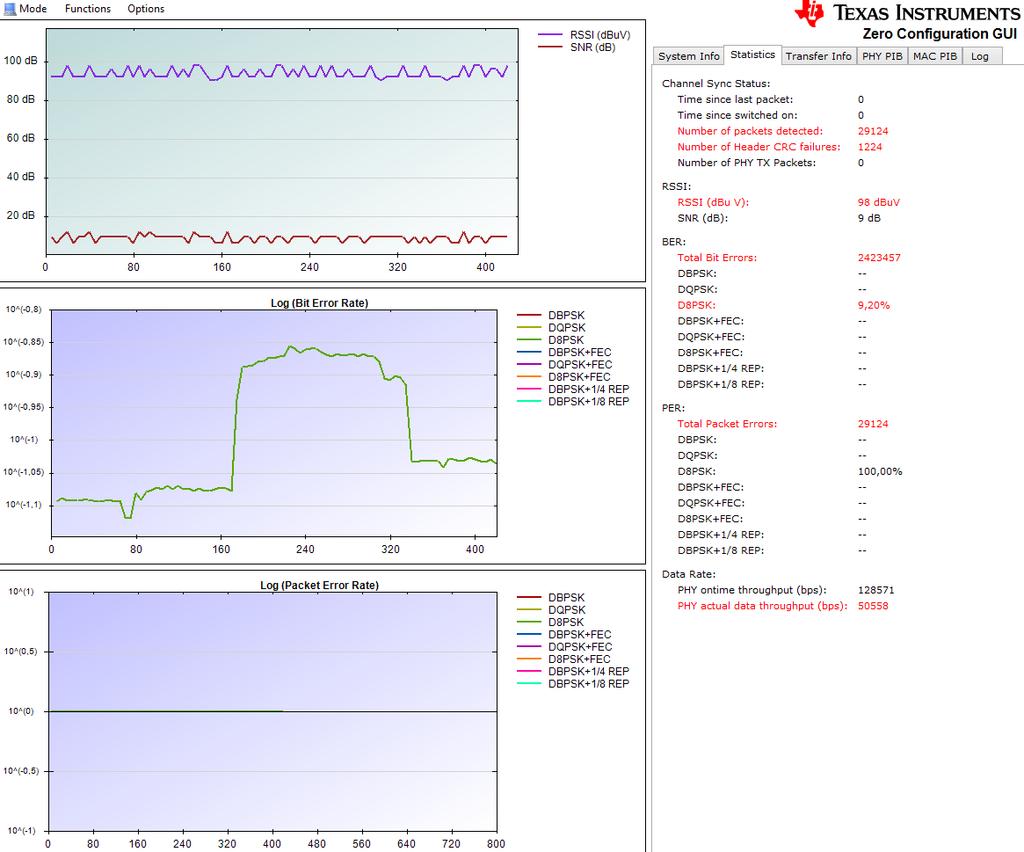
Task: Open the Log tab
Action: 980,56
